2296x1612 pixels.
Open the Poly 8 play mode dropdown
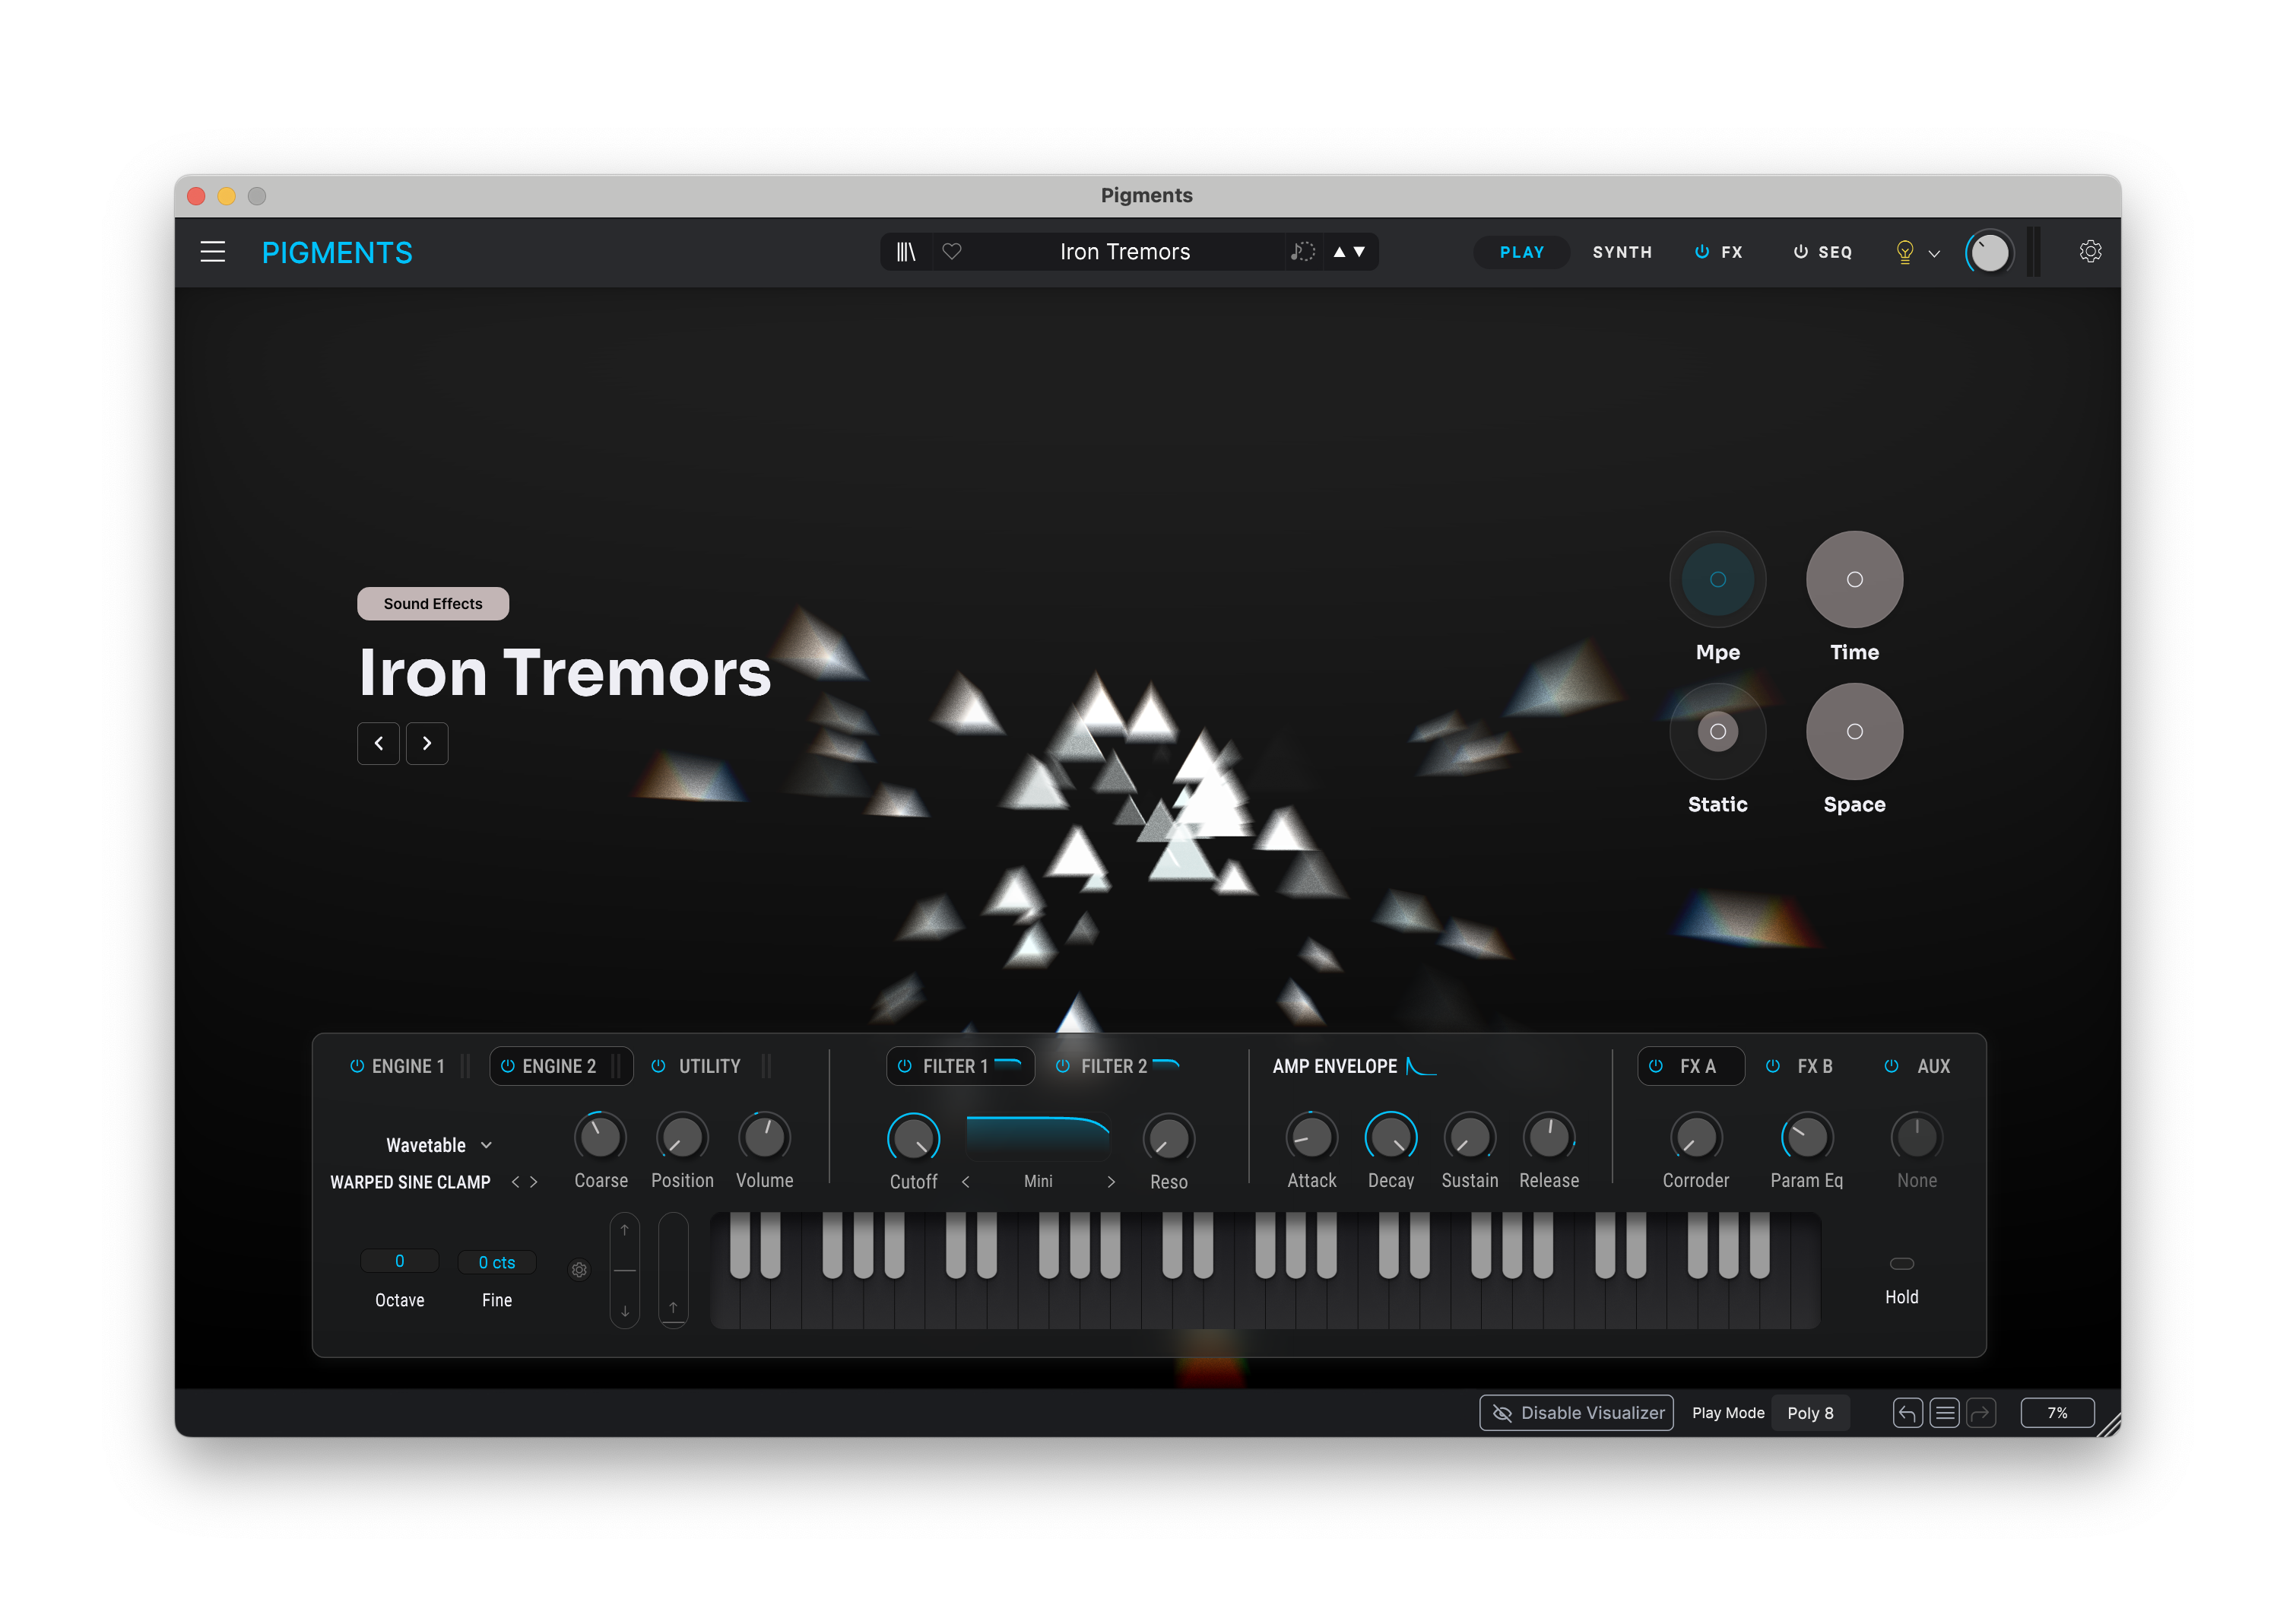tap(1810, 1413)
